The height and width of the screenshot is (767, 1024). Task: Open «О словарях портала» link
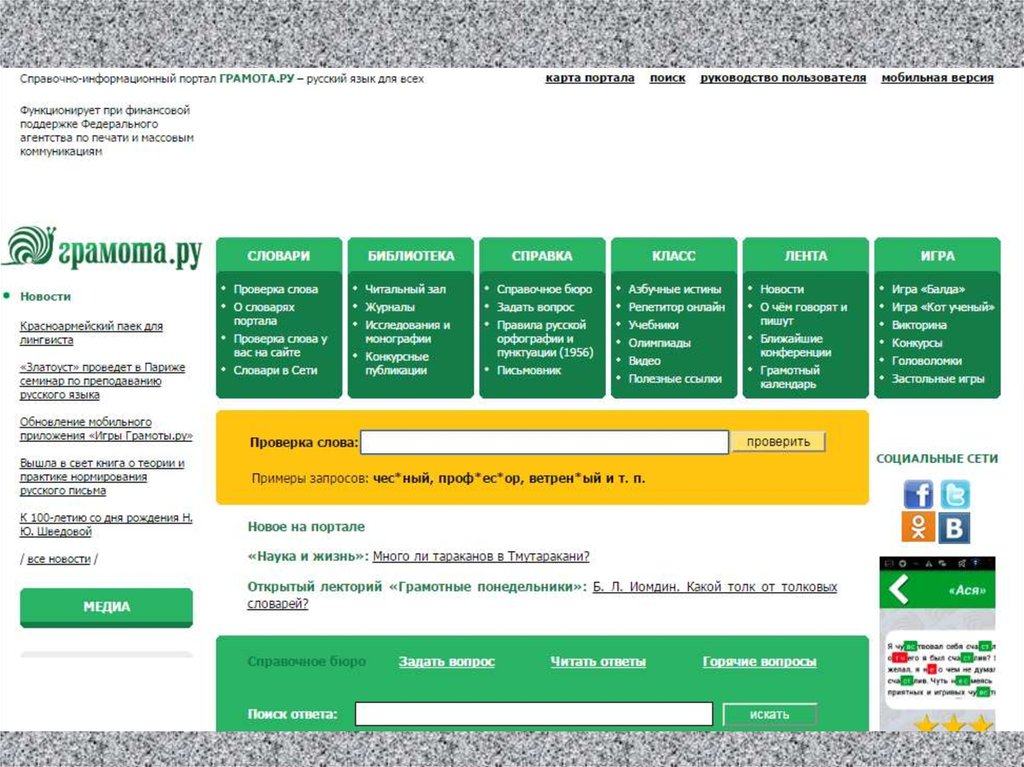pyautogui.click(x=264, y=314)
